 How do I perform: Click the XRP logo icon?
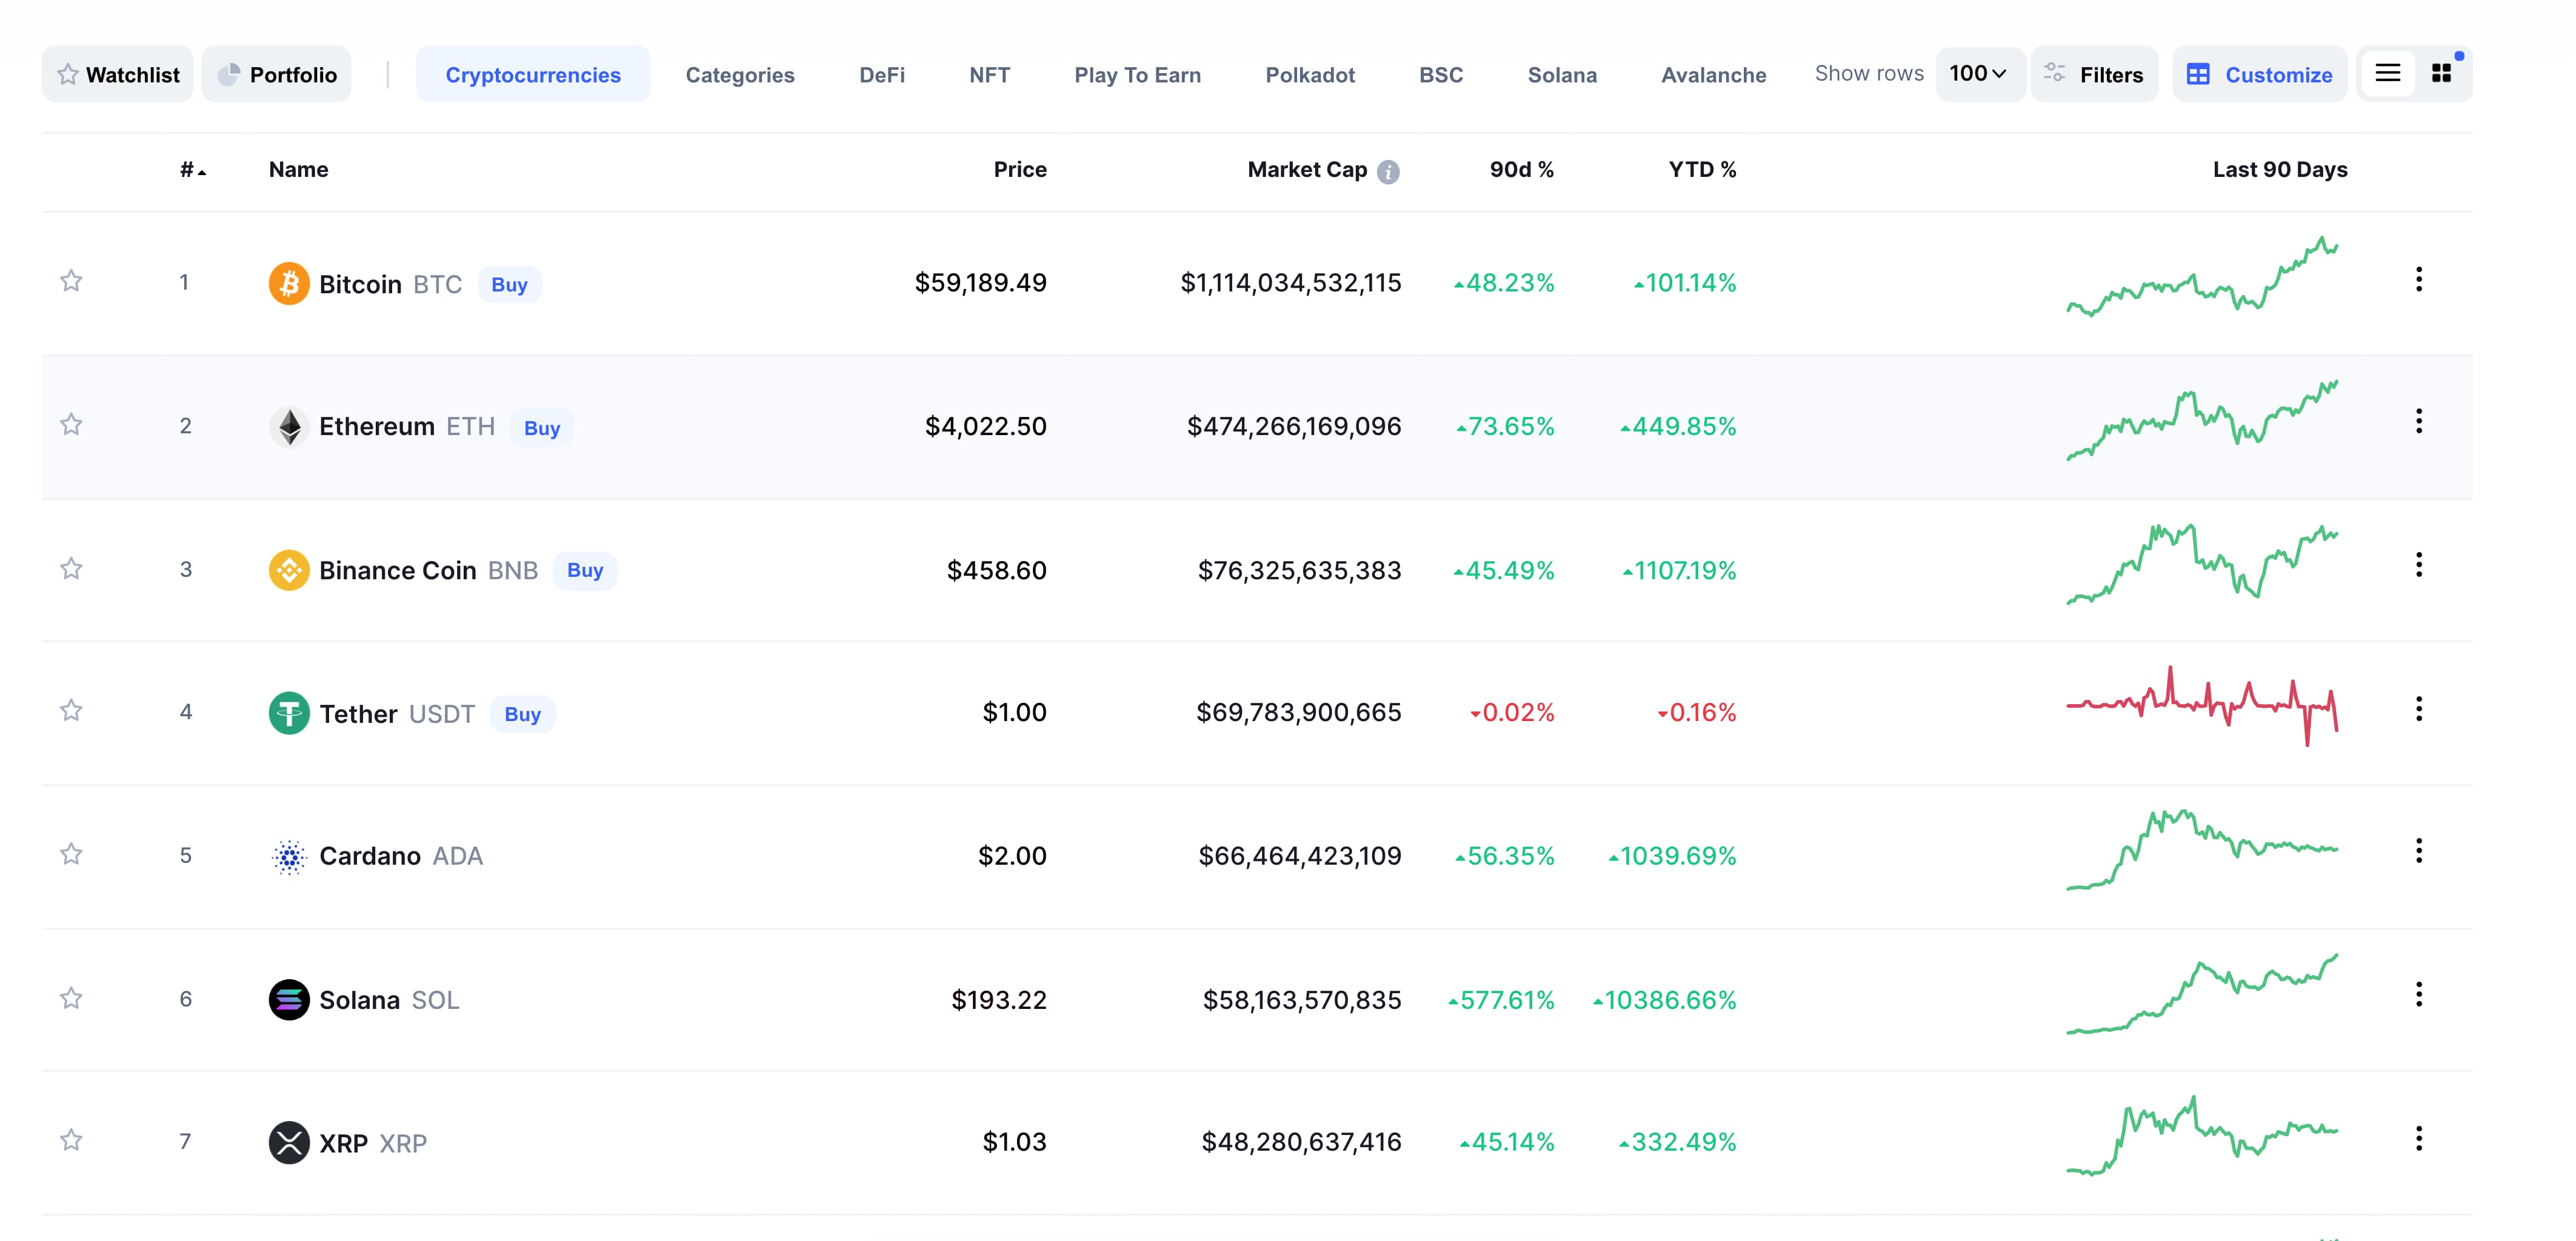(289, 1142)
